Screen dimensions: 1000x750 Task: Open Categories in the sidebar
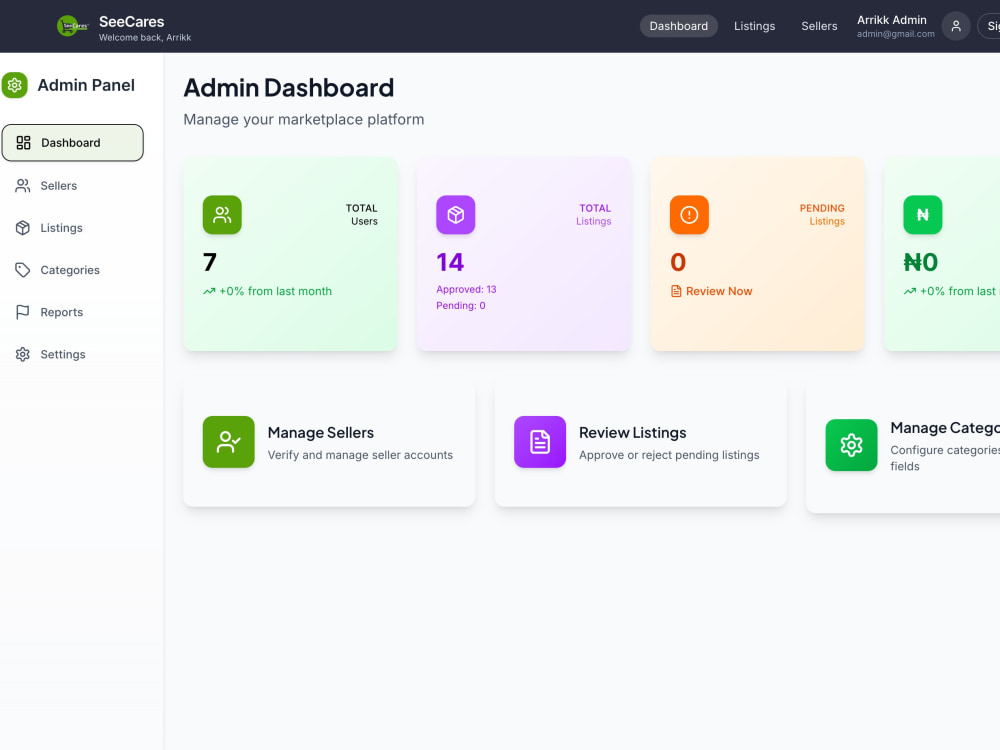point(73,270)
